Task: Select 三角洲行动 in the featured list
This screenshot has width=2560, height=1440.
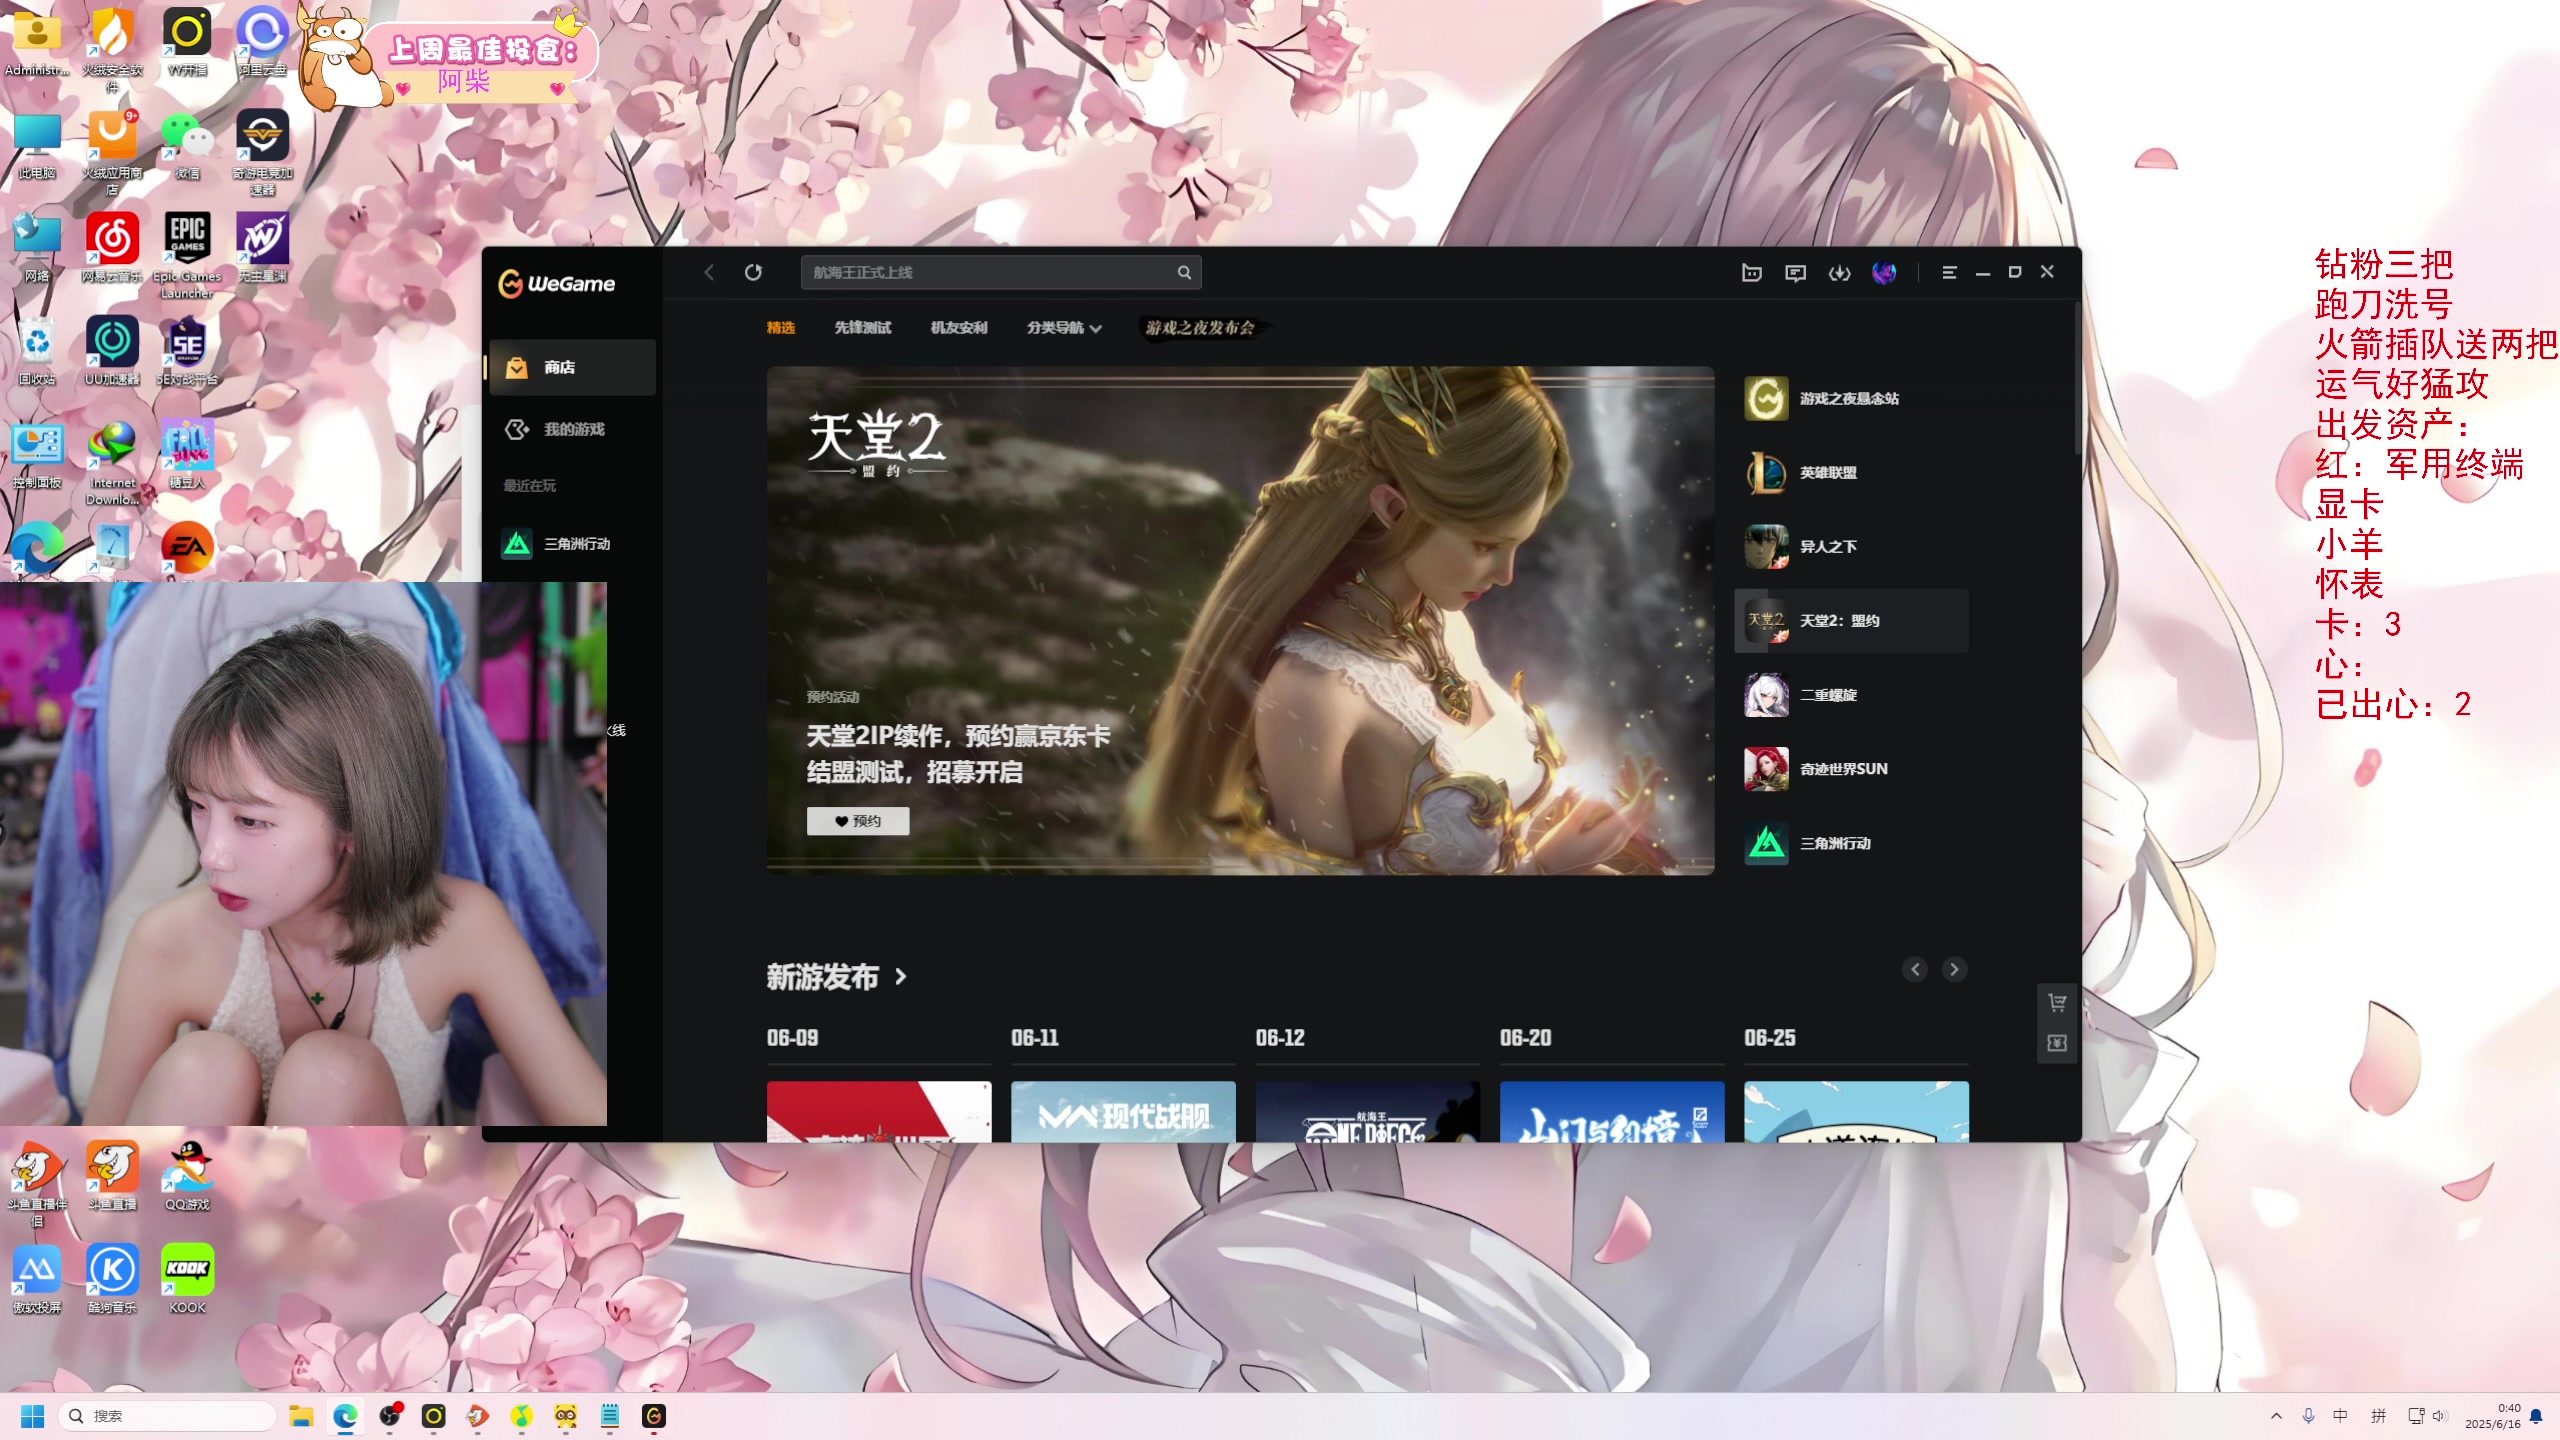Action: (x=1851, y=843)
